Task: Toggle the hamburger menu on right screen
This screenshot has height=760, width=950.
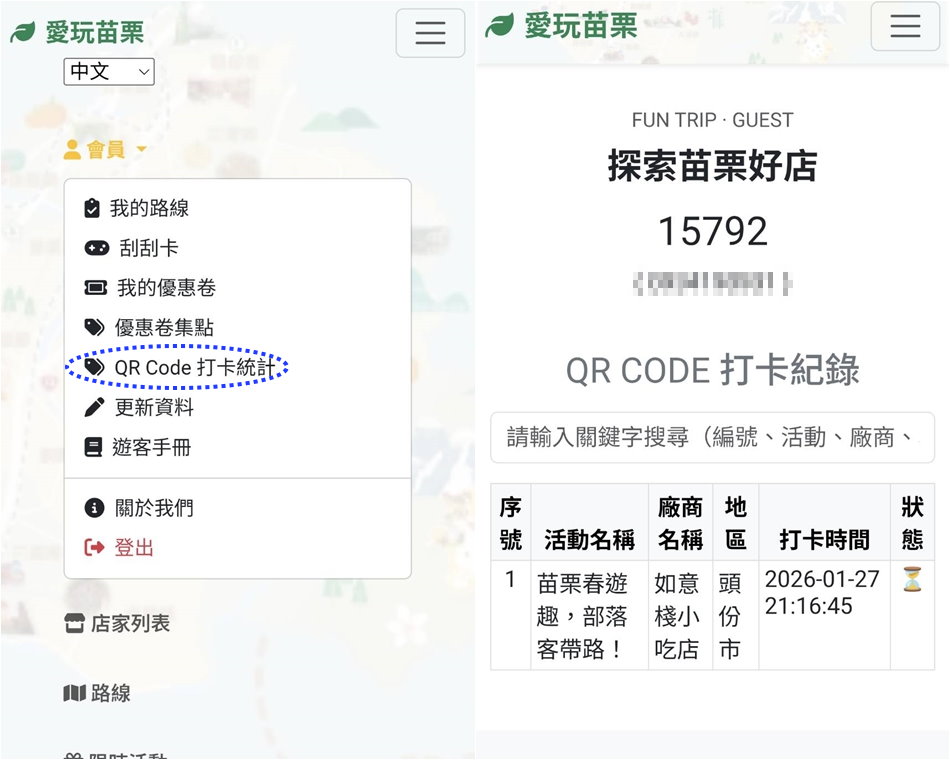Action: tap(904, 26)
